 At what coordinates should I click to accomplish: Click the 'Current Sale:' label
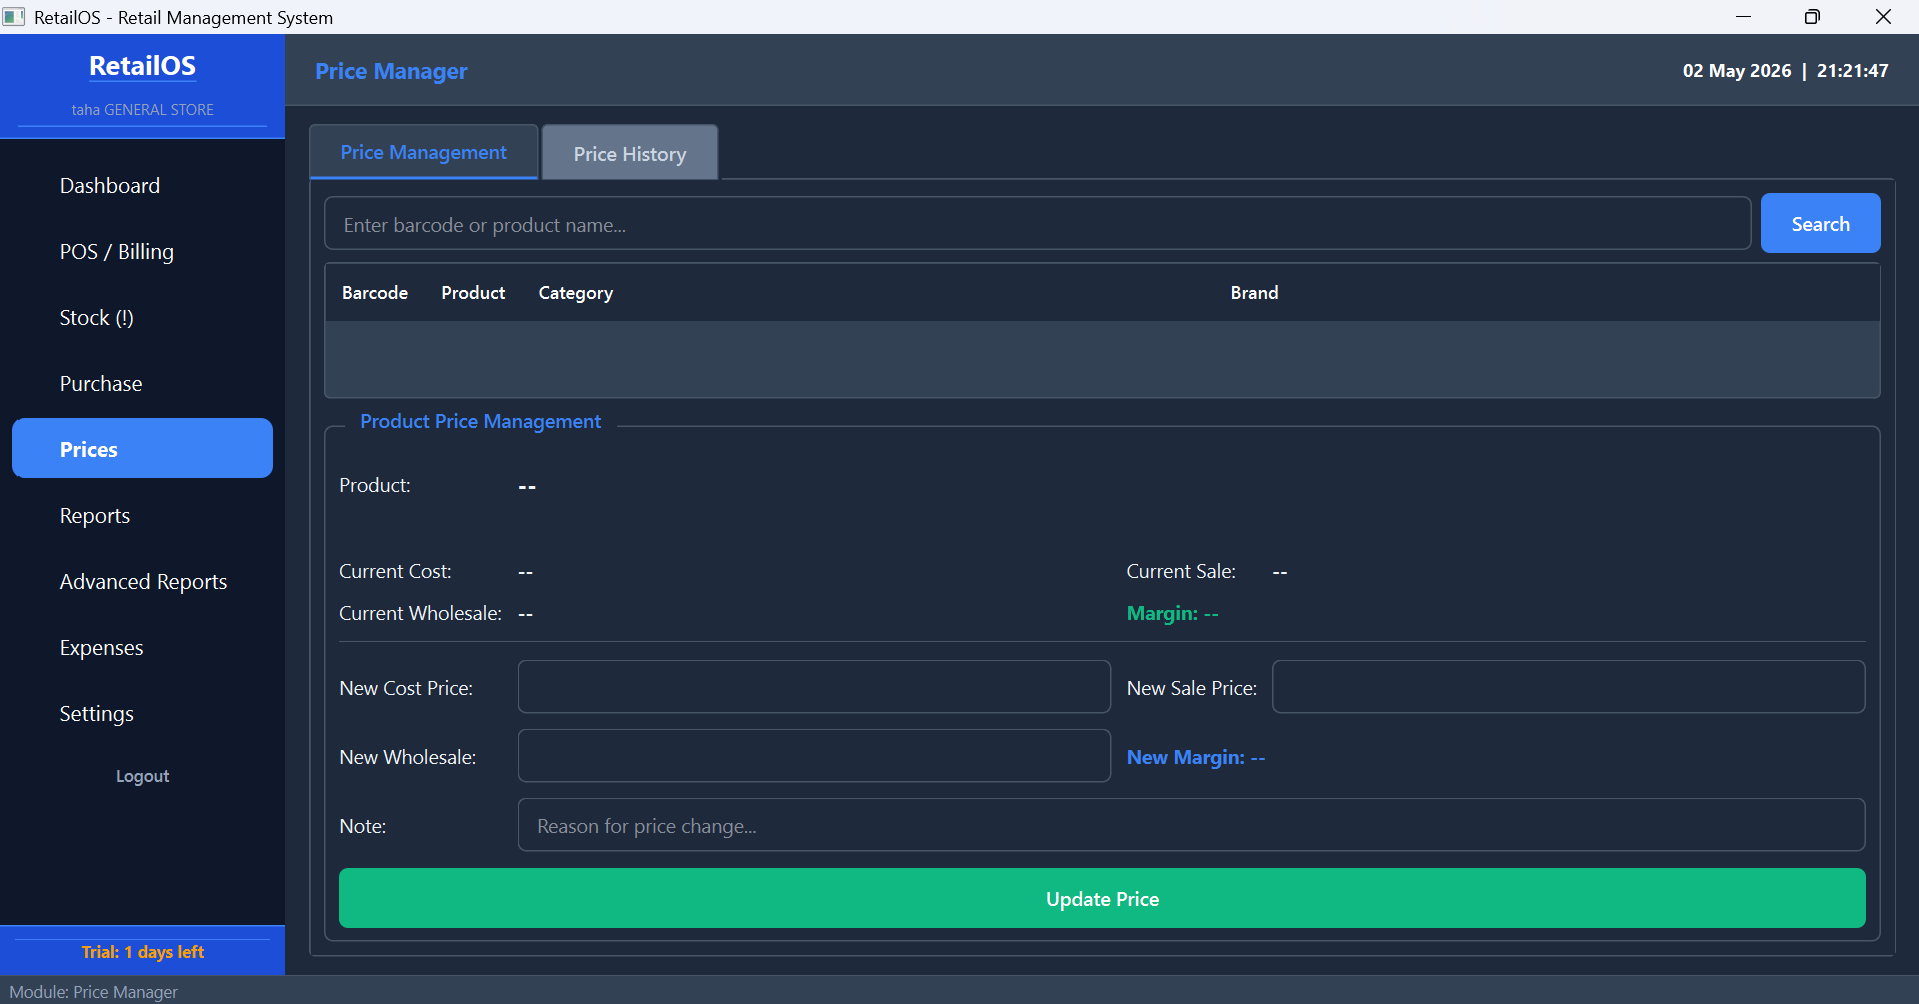pos(1181,571)
